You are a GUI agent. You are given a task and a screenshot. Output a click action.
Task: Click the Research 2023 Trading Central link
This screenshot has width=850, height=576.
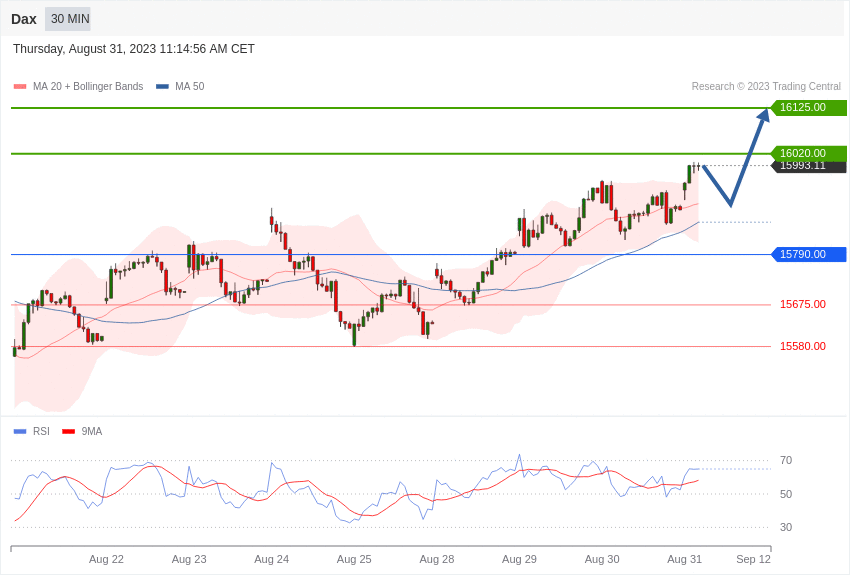pyautogui.click(x=765, y=86)
